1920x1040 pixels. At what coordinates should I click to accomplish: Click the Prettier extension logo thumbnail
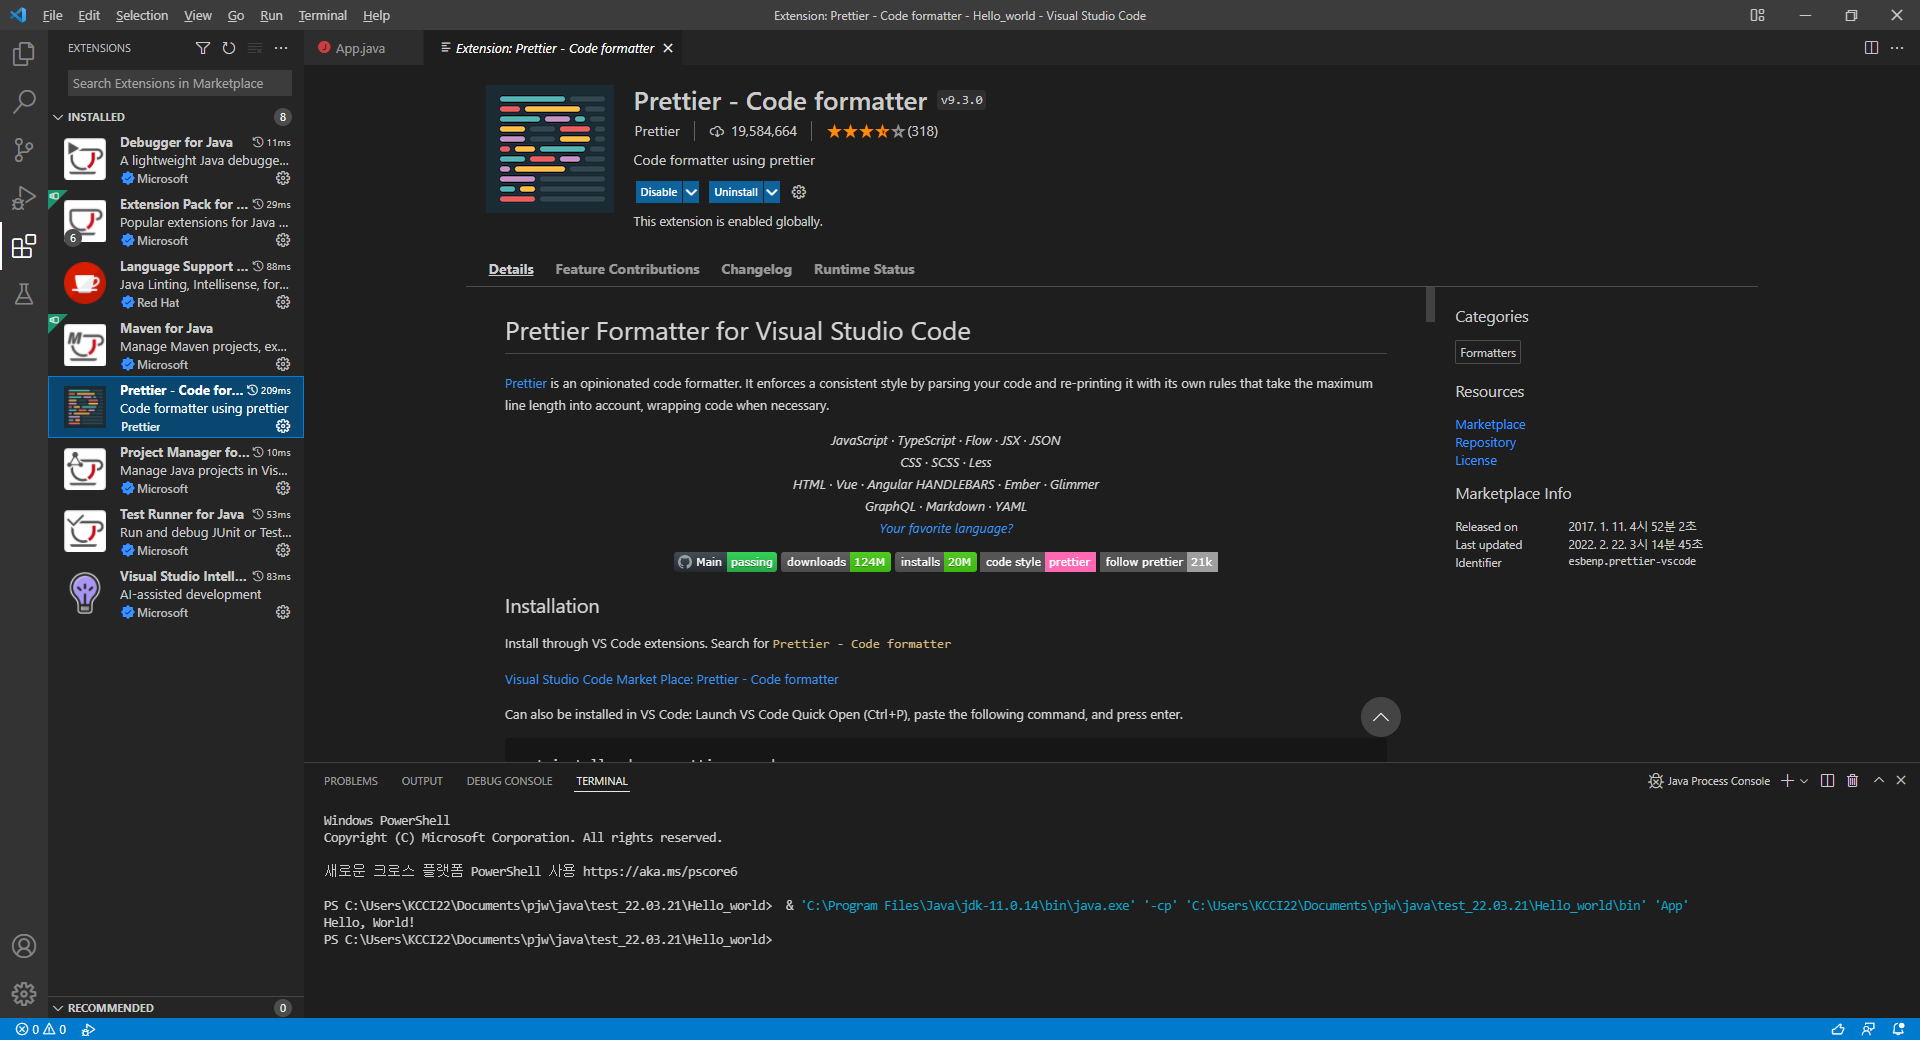pyautogui.click(x=550, y=149)
